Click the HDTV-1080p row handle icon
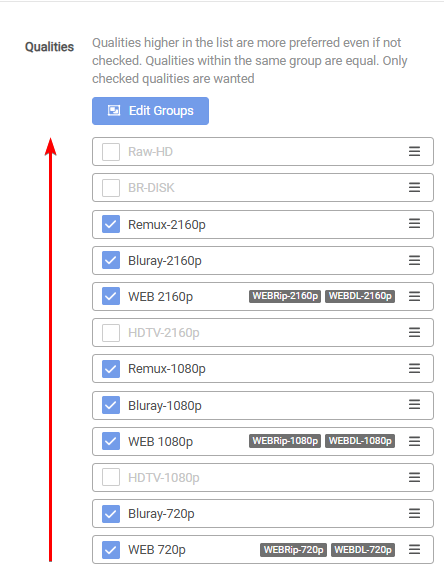The image size is (444, 571). pos(414,477)
